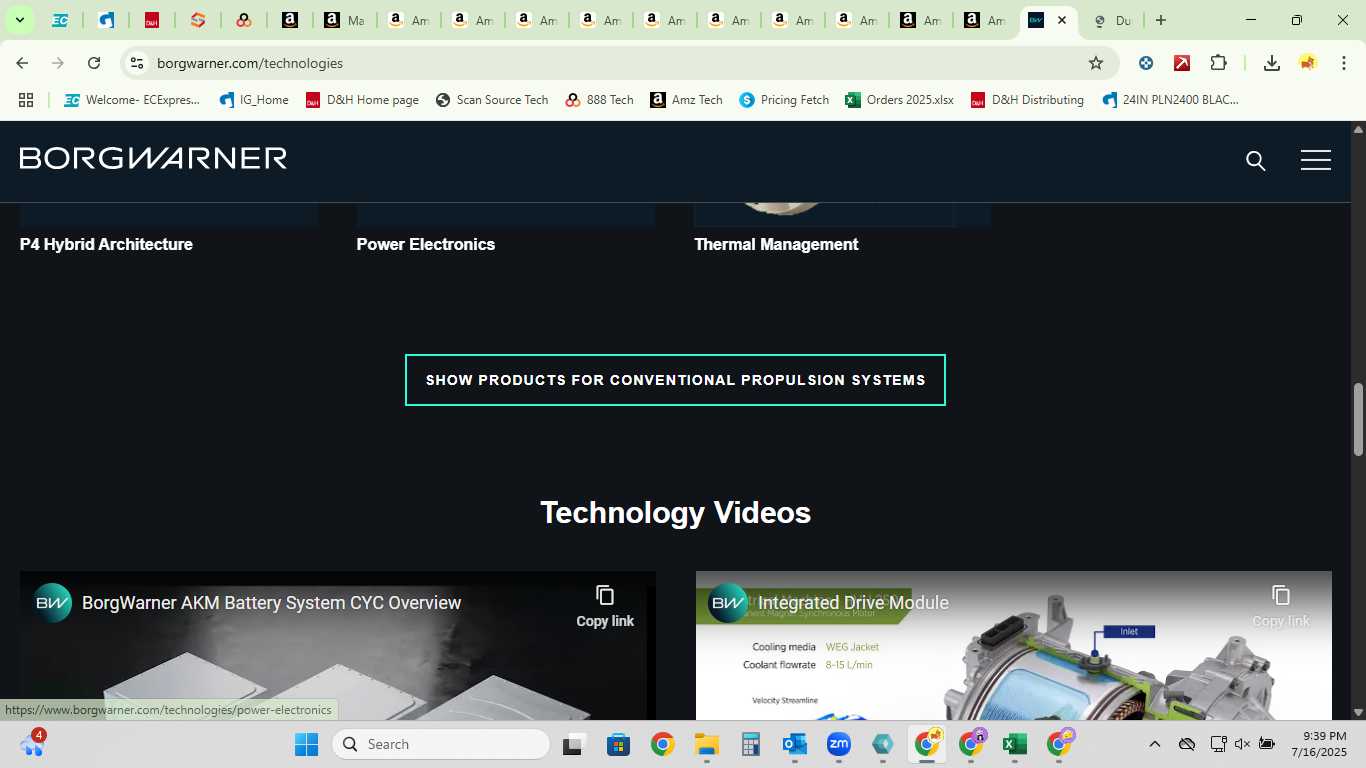Open Chrome extensions puzzle icon

pos(1218,63)
